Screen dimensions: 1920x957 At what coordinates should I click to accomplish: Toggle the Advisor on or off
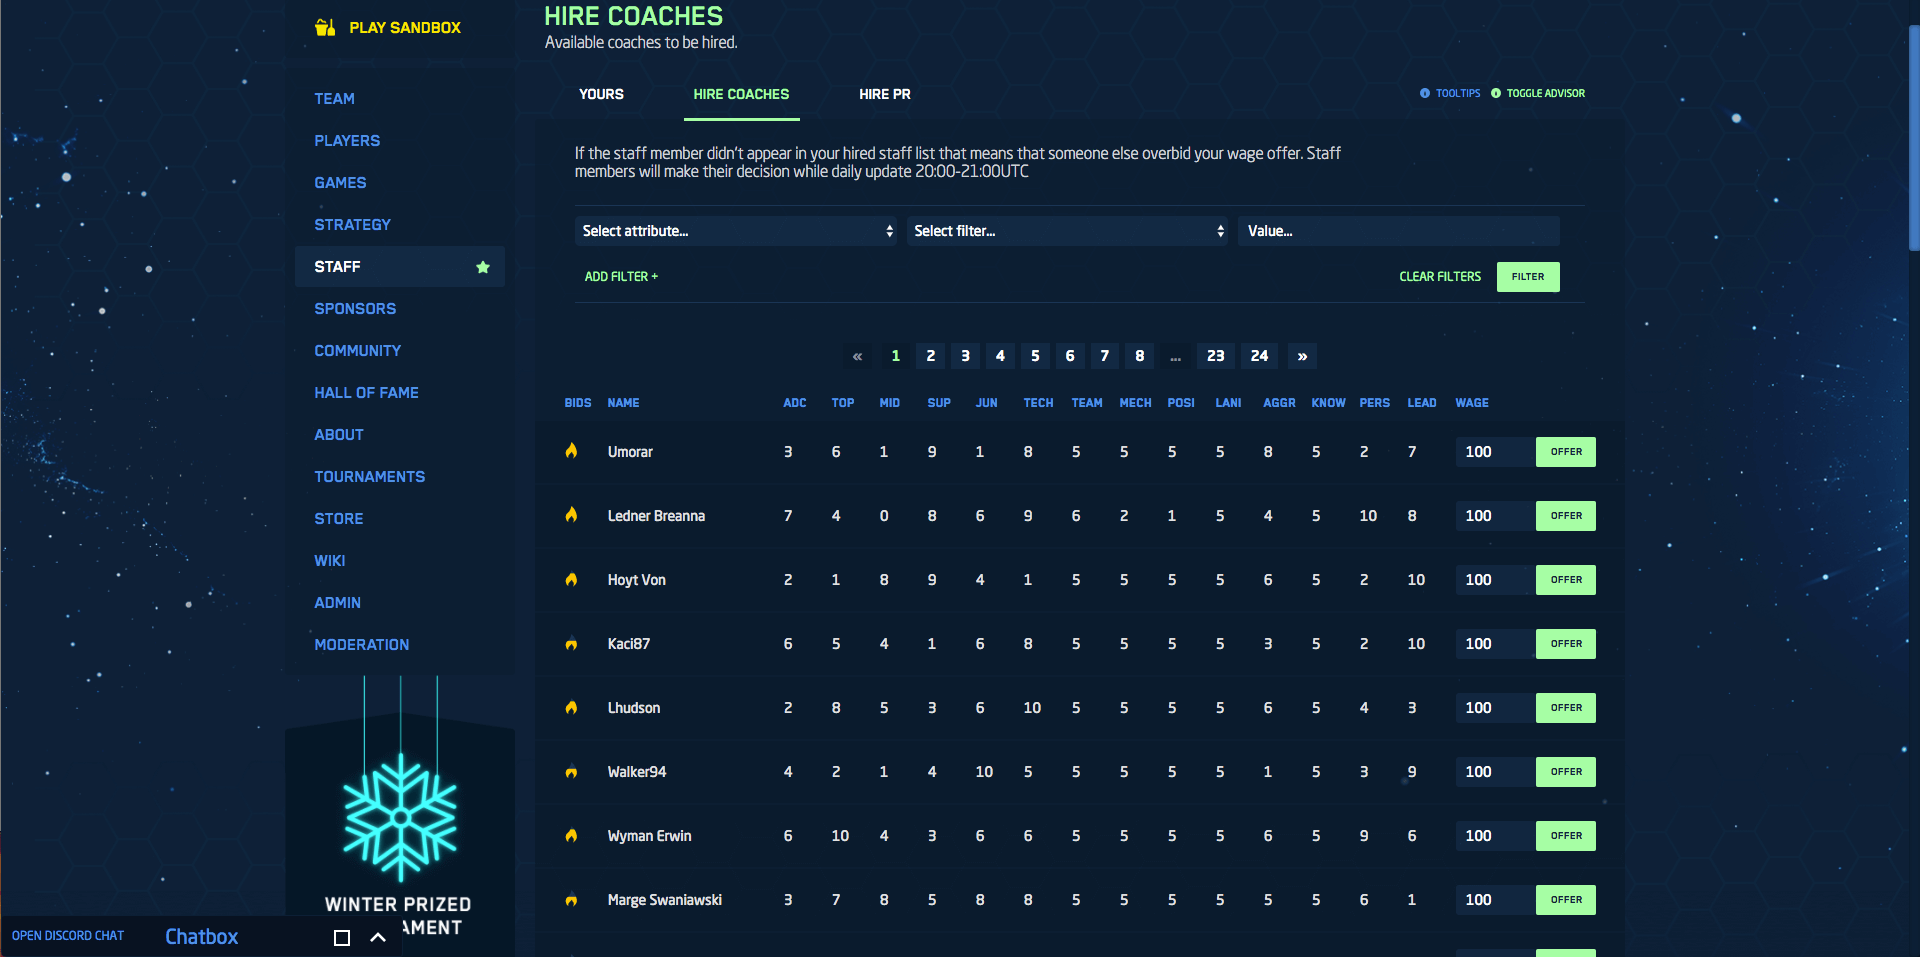point(1538,93)
